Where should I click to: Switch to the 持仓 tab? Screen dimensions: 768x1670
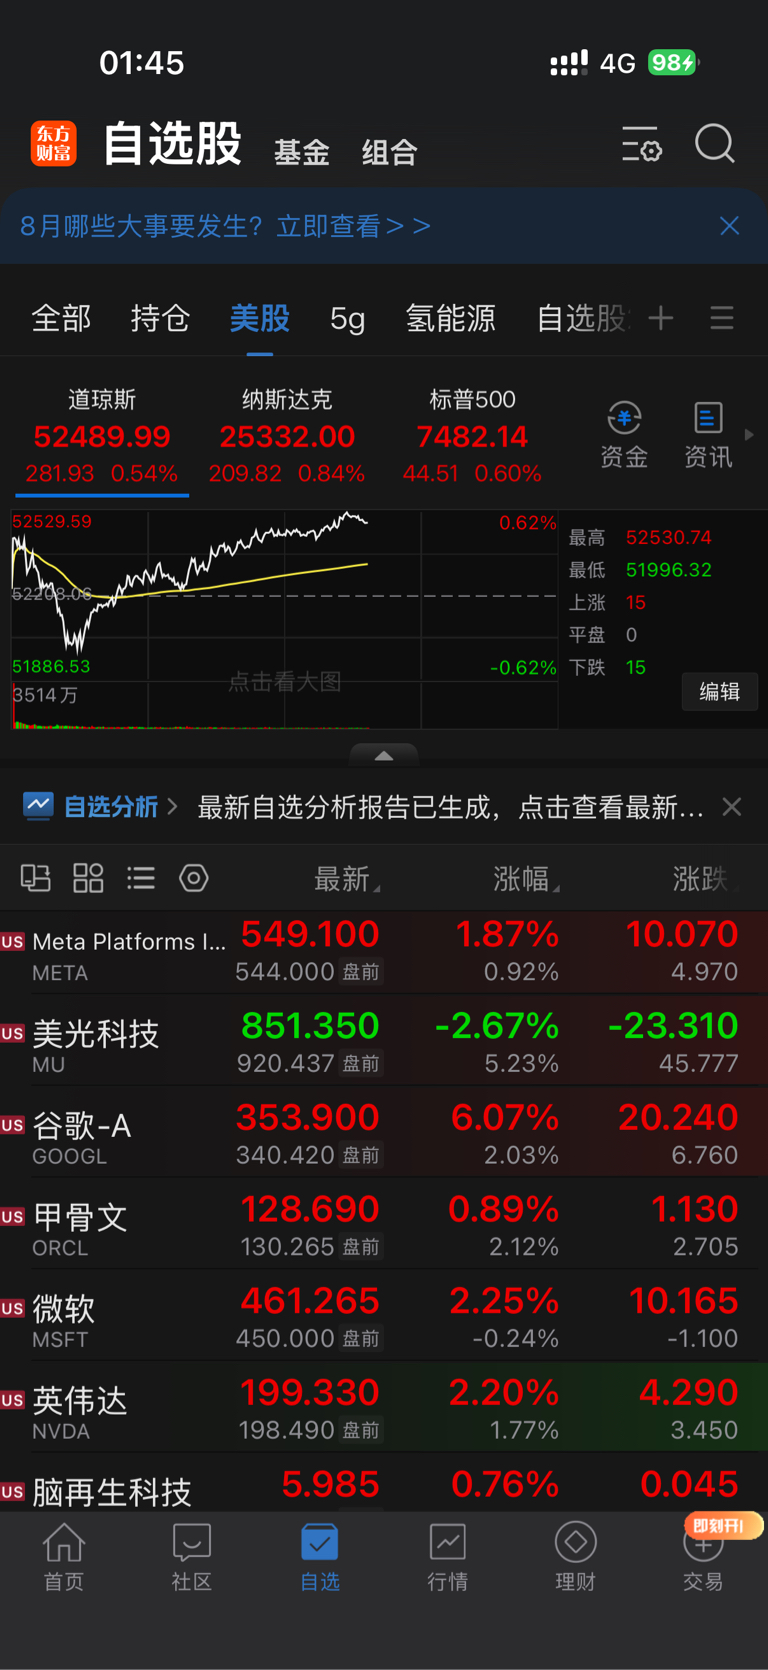click(160, 319)
